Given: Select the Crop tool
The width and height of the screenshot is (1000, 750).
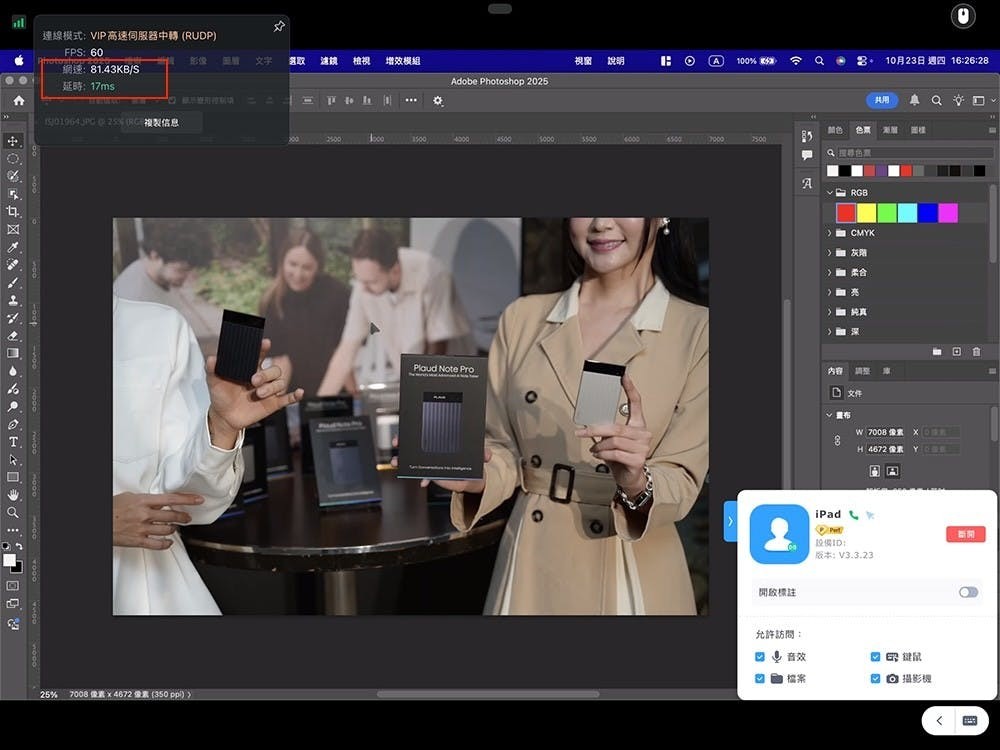Looking at the screenshot, I should point(13,211).
